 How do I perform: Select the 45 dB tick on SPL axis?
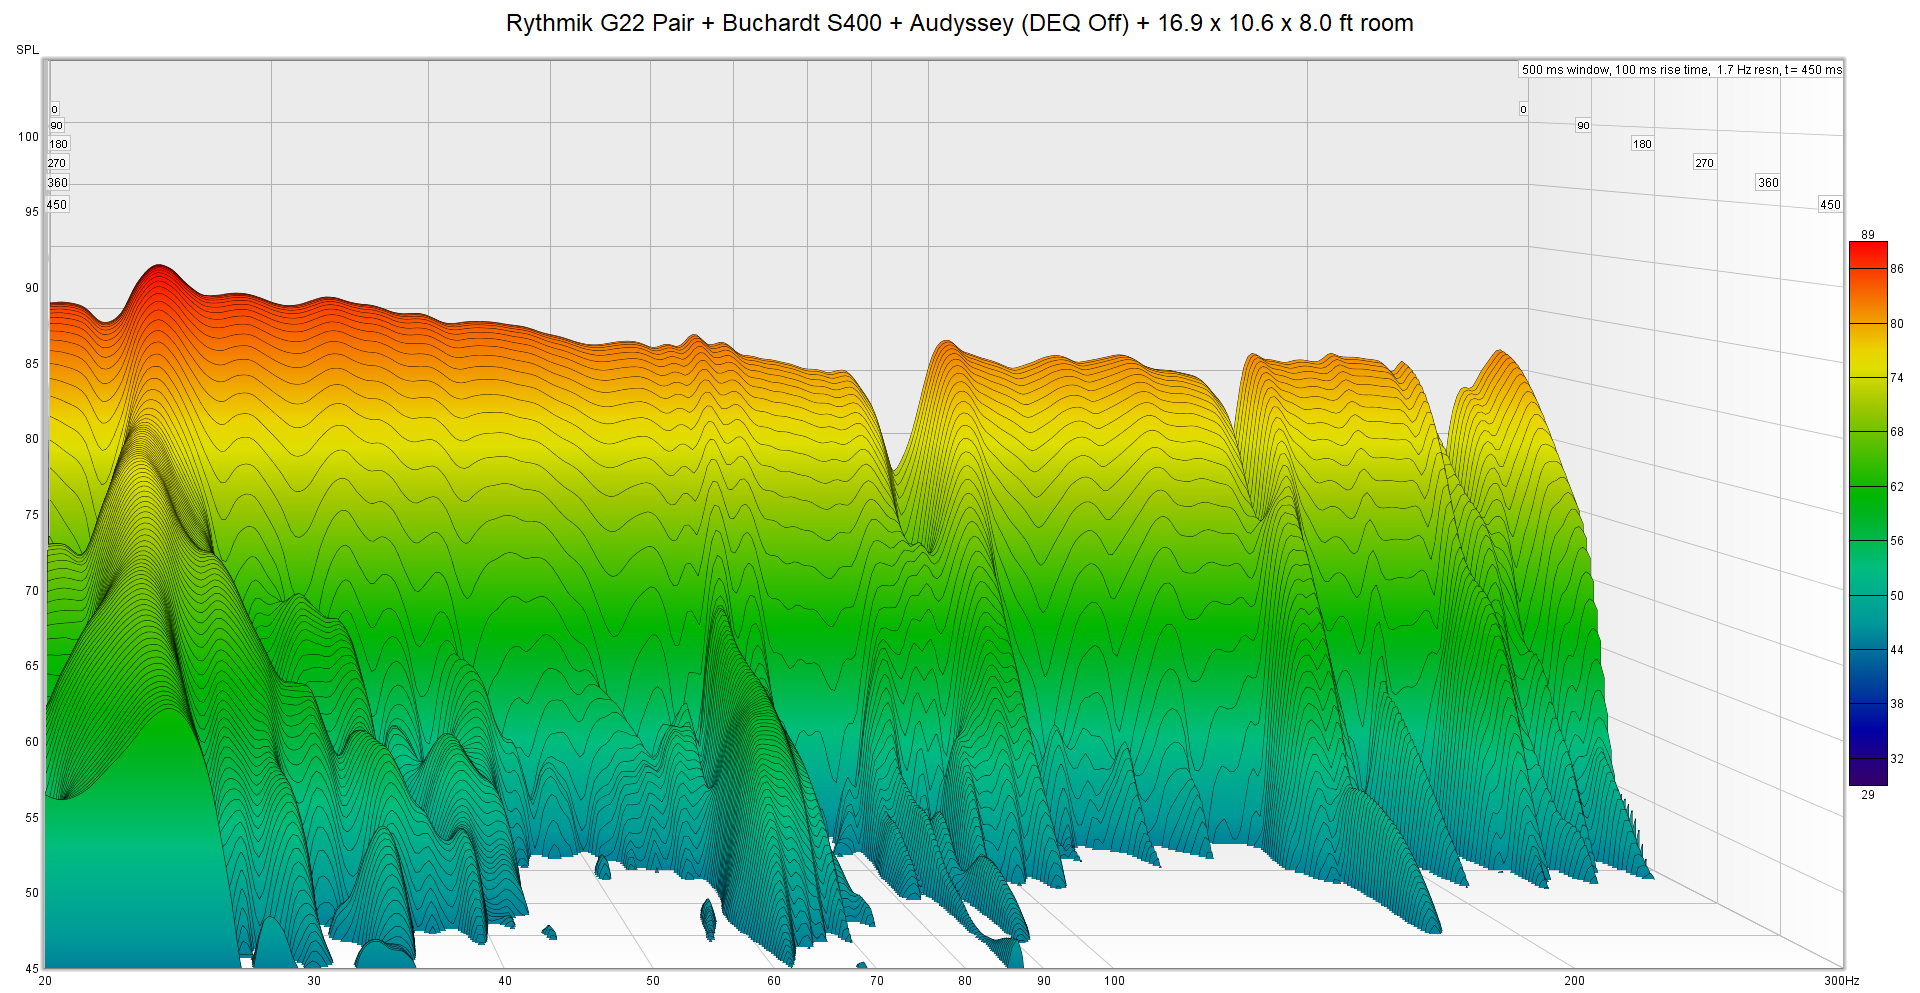32,968
